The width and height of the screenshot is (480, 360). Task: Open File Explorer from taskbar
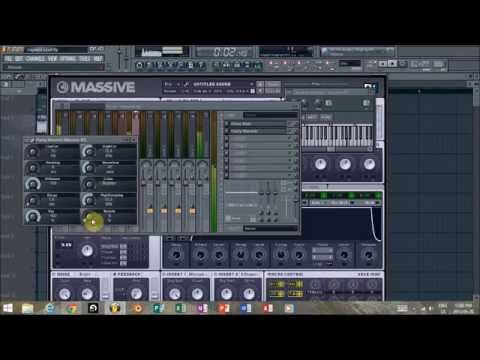[28, 308]
